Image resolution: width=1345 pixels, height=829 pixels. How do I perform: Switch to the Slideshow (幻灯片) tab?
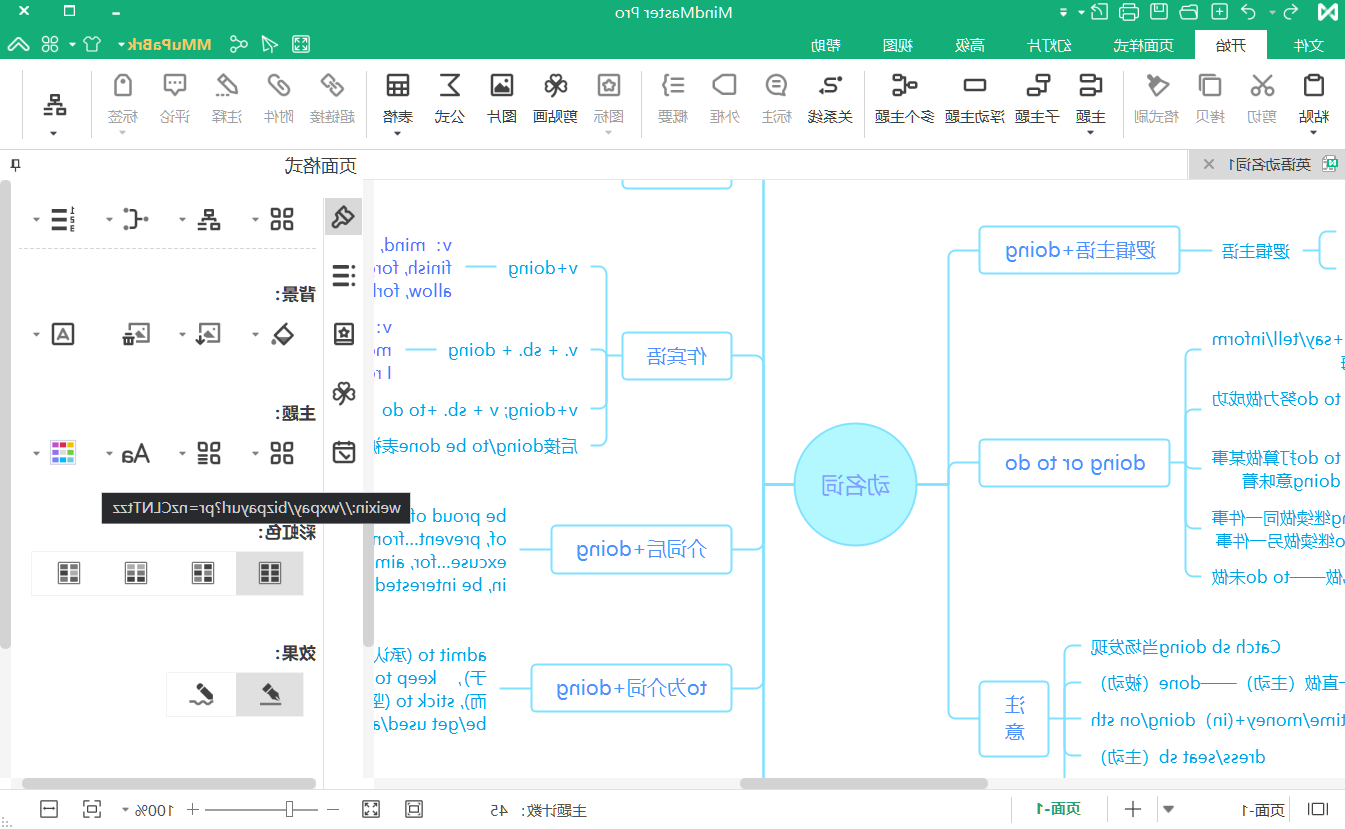coord(1050,45)
